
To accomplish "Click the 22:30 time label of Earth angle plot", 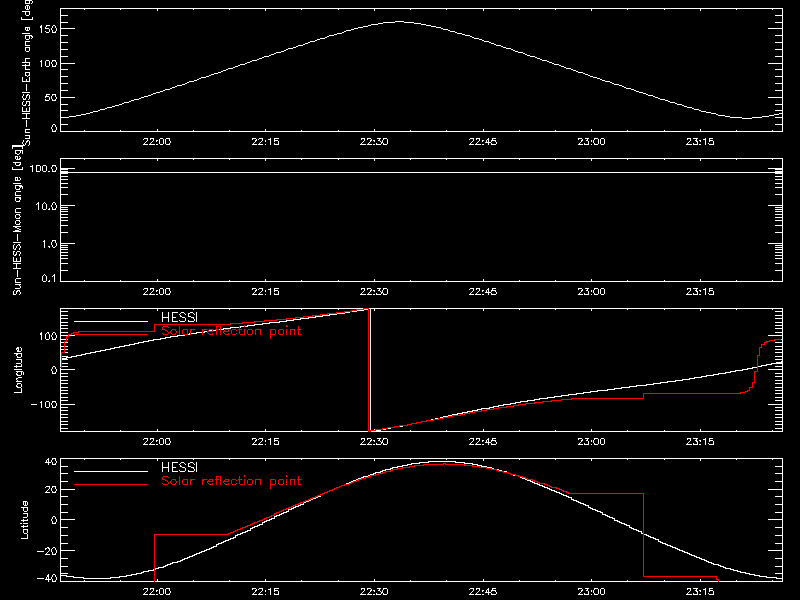I will click(x=374, y=141).
